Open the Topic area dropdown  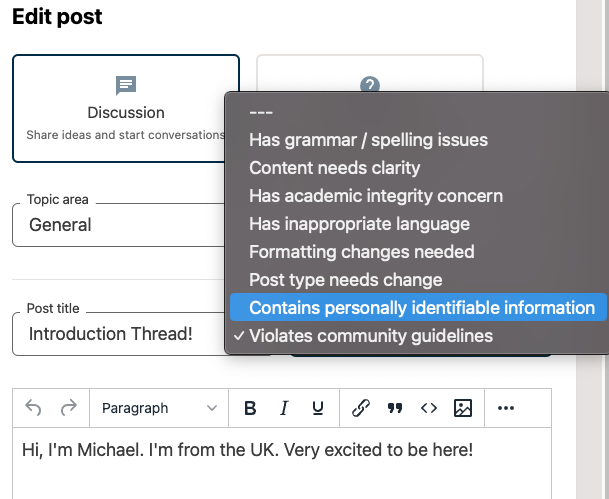118,225
